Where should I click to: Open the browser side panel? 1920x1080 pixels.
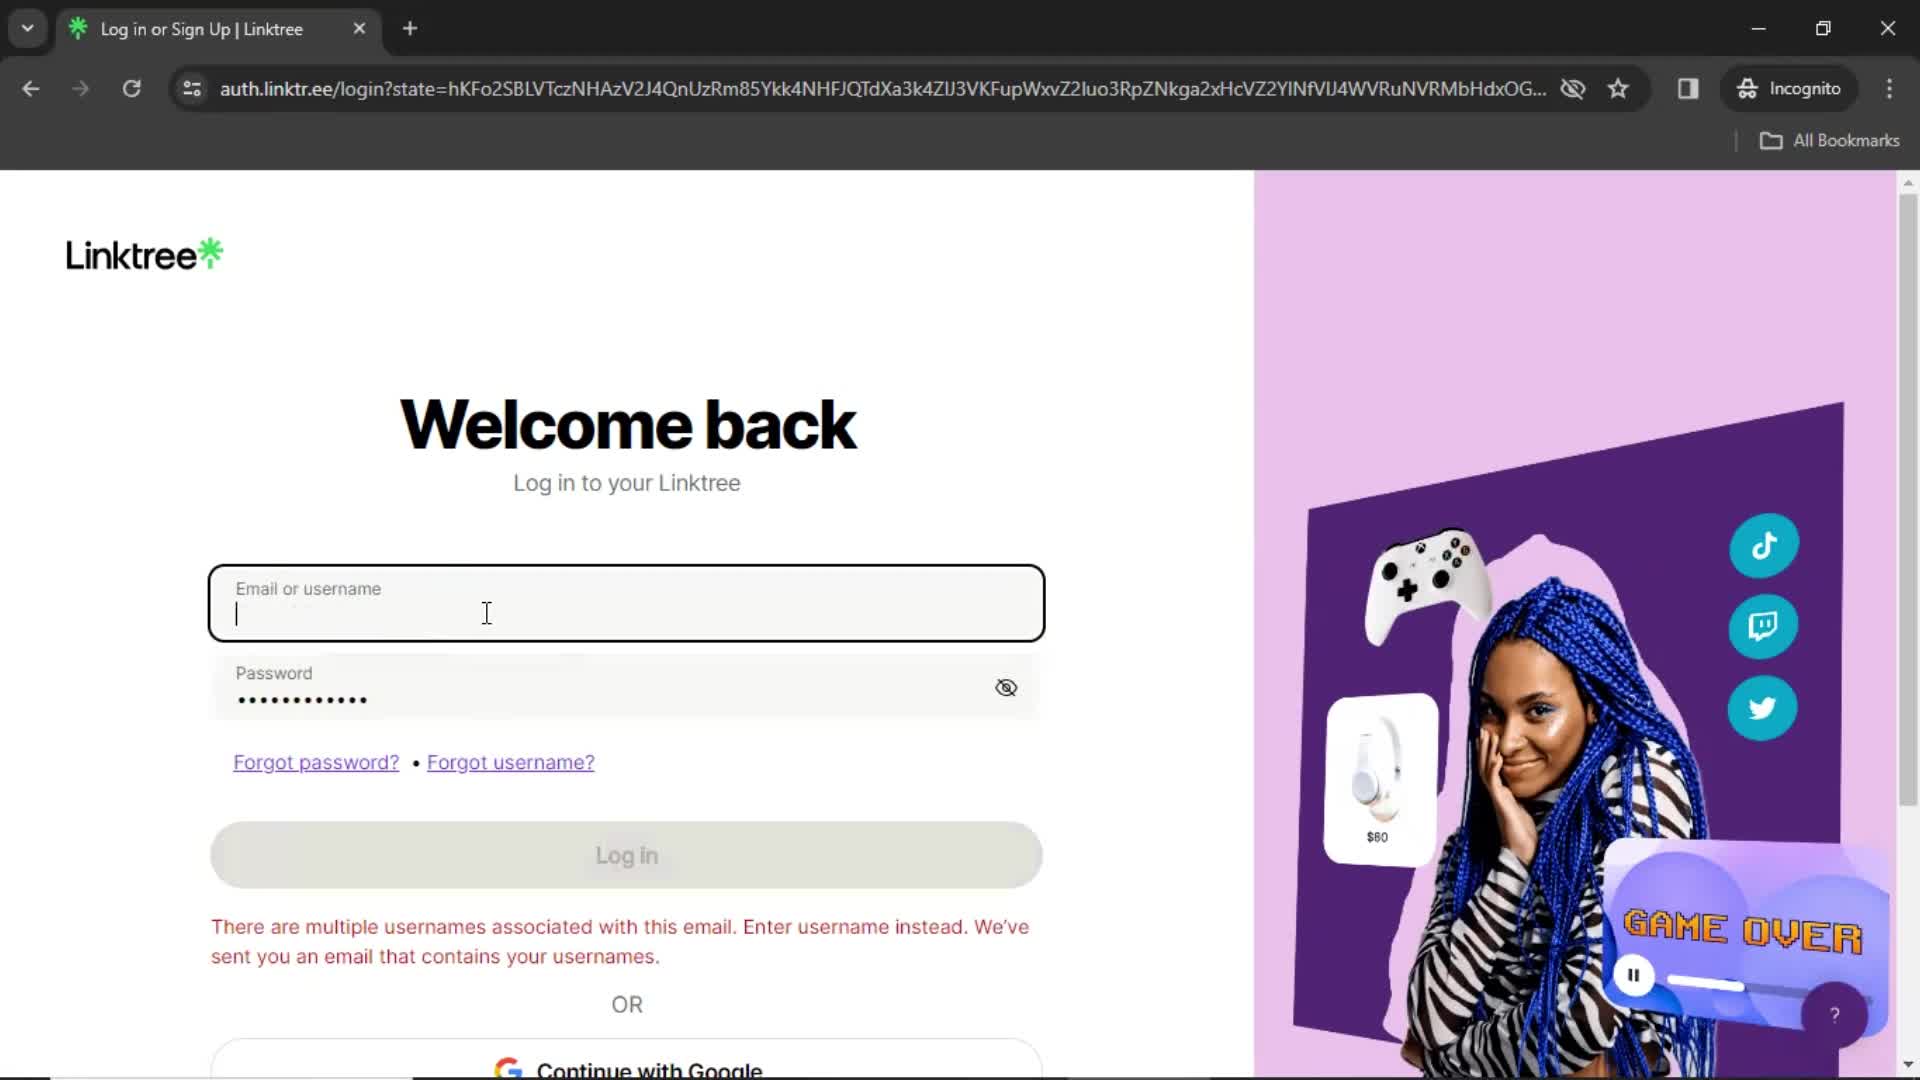[x=1688, y=89]
